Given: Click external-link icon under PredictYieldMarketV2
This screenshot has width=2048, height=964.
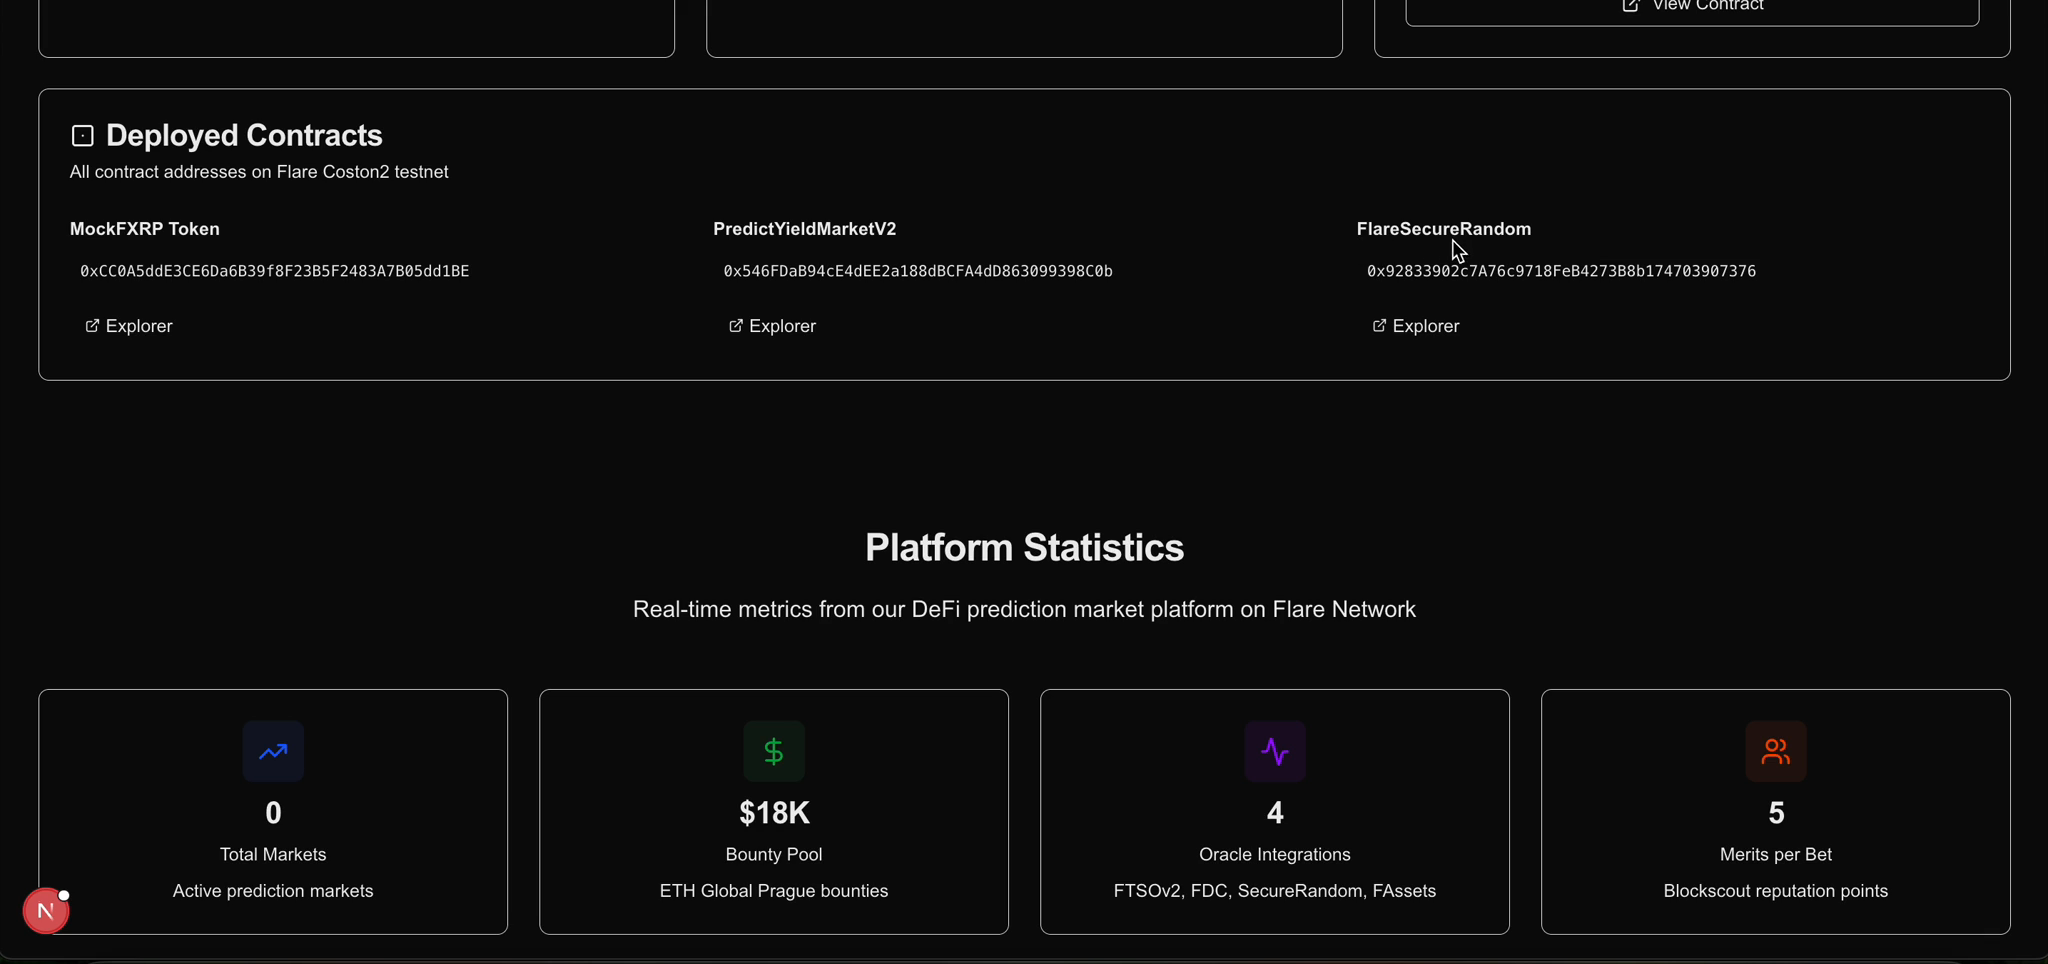Looking at the screenshot, I should point(736,326).
